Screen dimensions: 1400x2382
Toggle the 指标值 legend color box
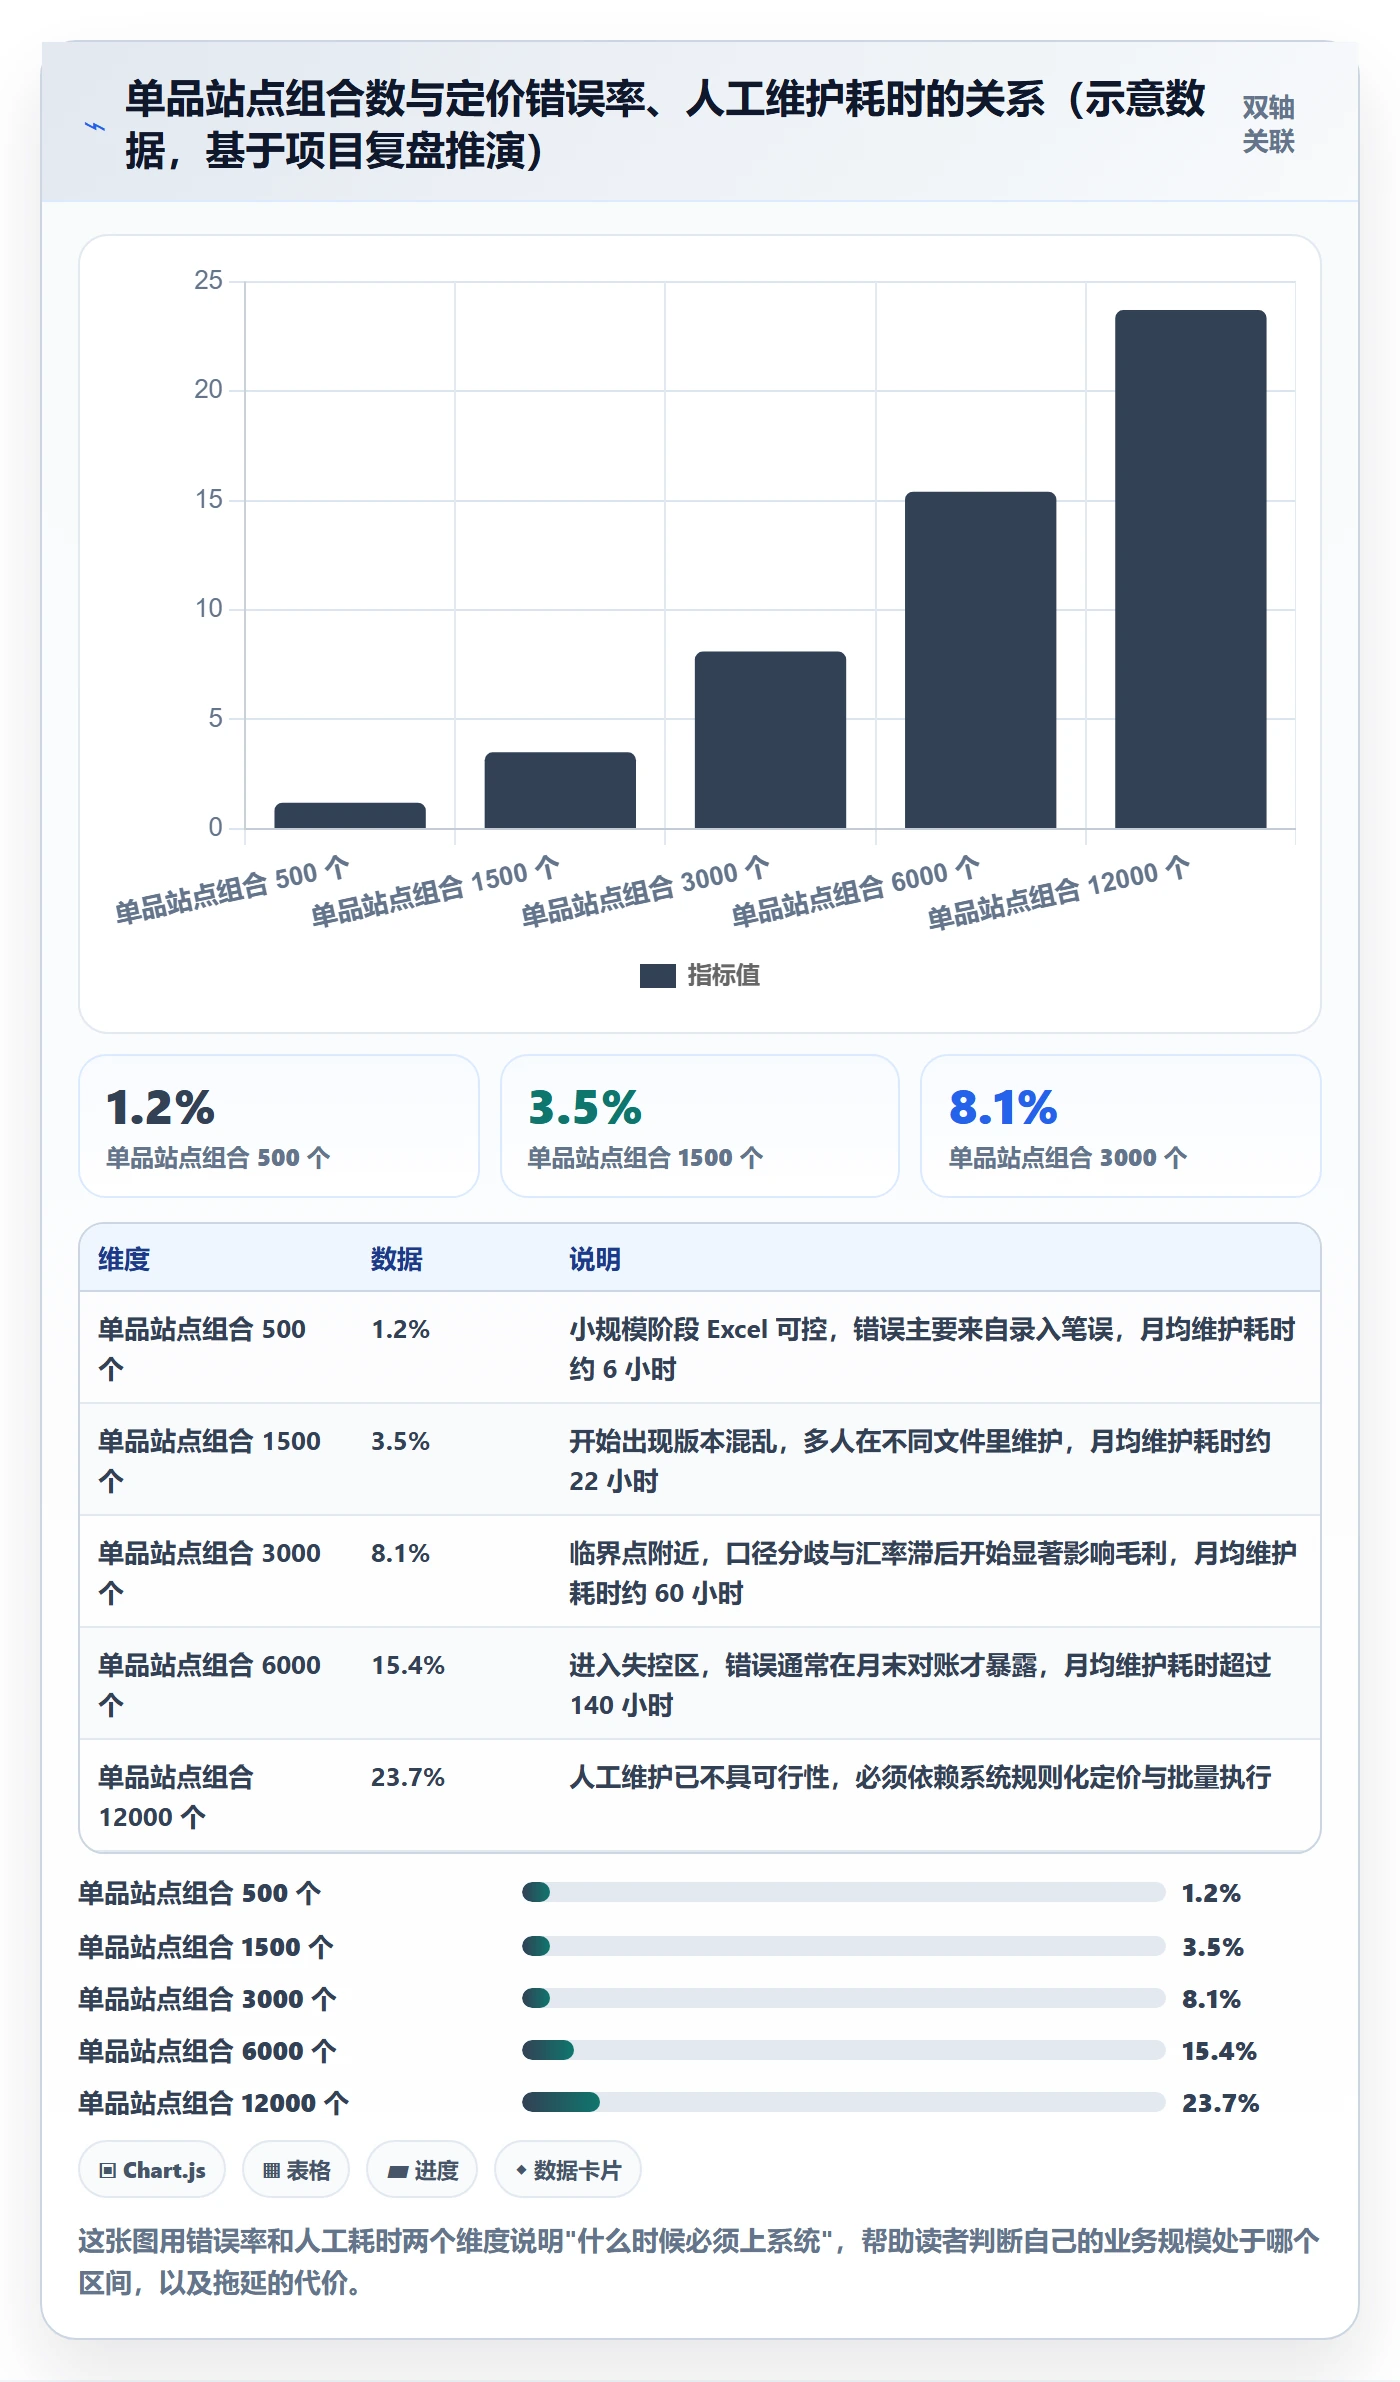[x=657, y=976]
